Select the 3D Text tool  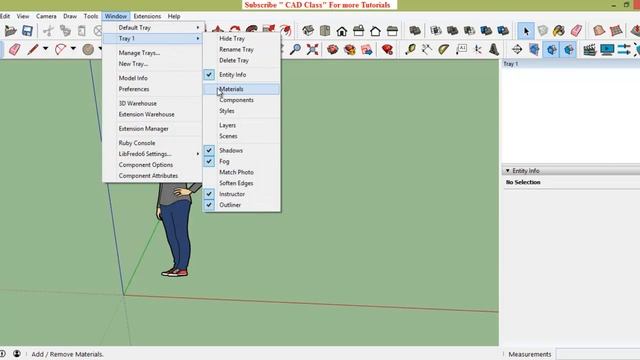coord(494,49)
